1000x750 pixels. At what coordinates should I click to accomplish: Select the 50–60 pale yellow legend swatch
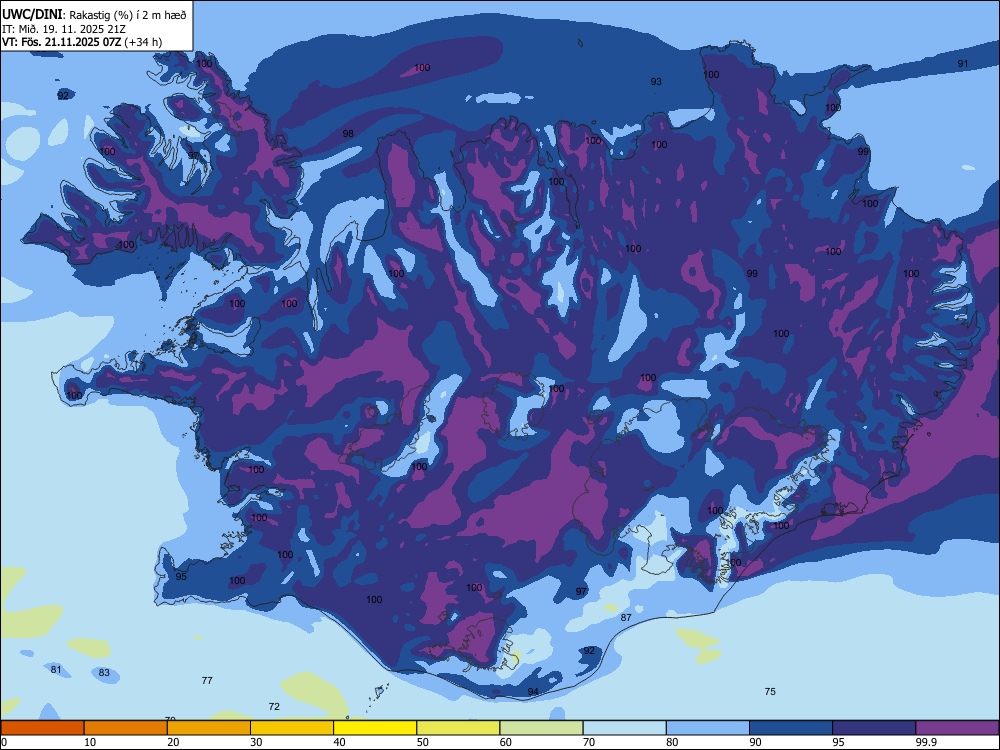[x=458, y=728]
